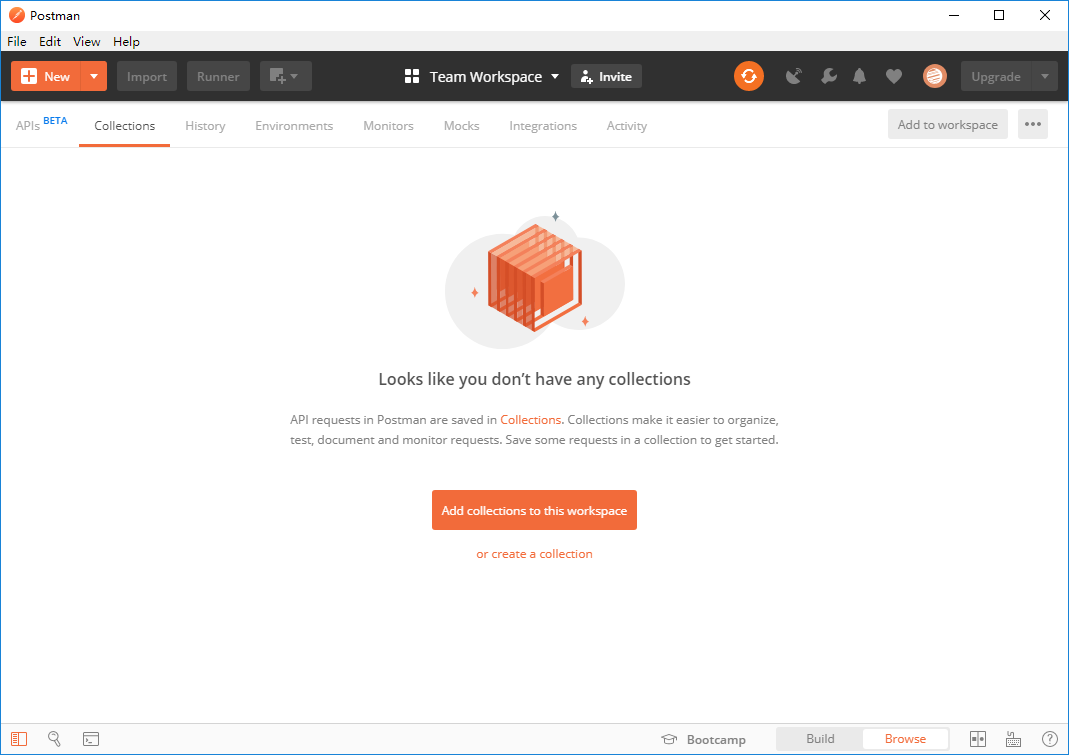Select the Collections tab
The height and width of the screenshot is (755, 1069).
[x=125, y=125]
